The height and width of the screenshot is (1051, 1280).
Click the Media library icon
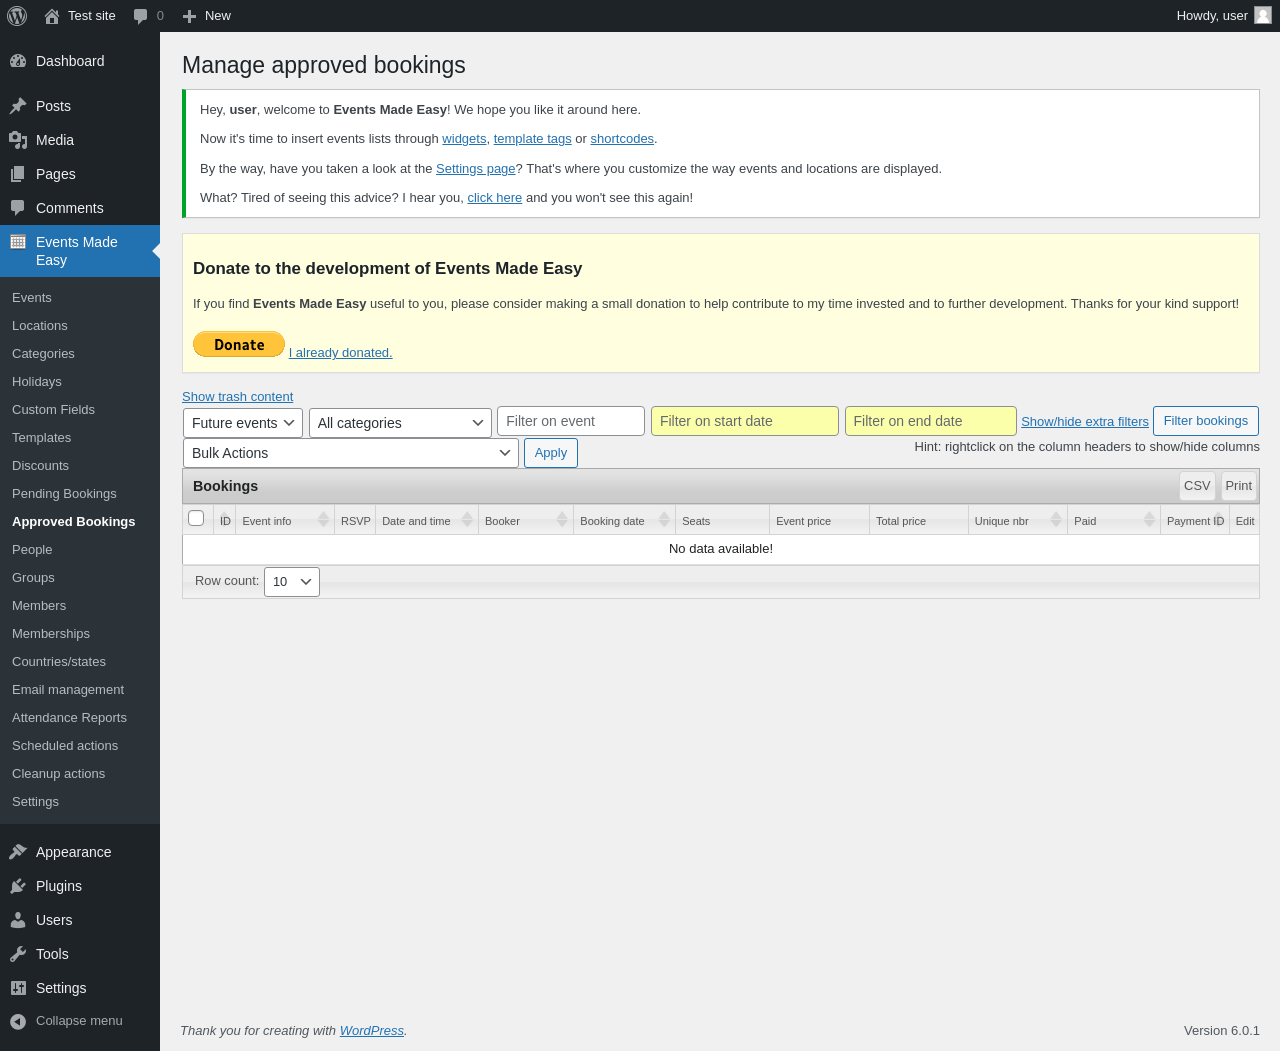click(x=18, y=140)
